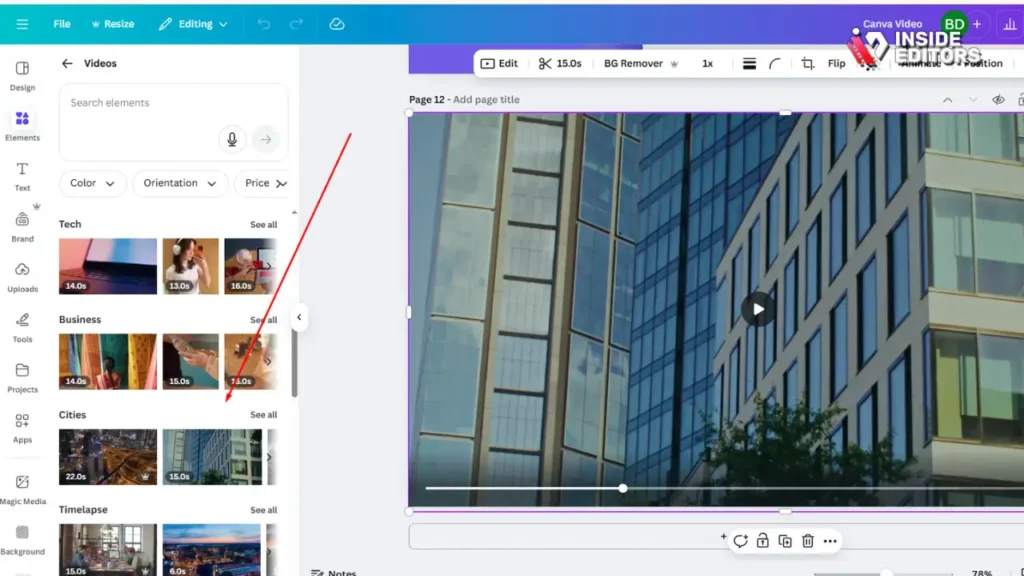Click the video progress scrubber handle
The image size is (1024, 576).
coord(623,488)
